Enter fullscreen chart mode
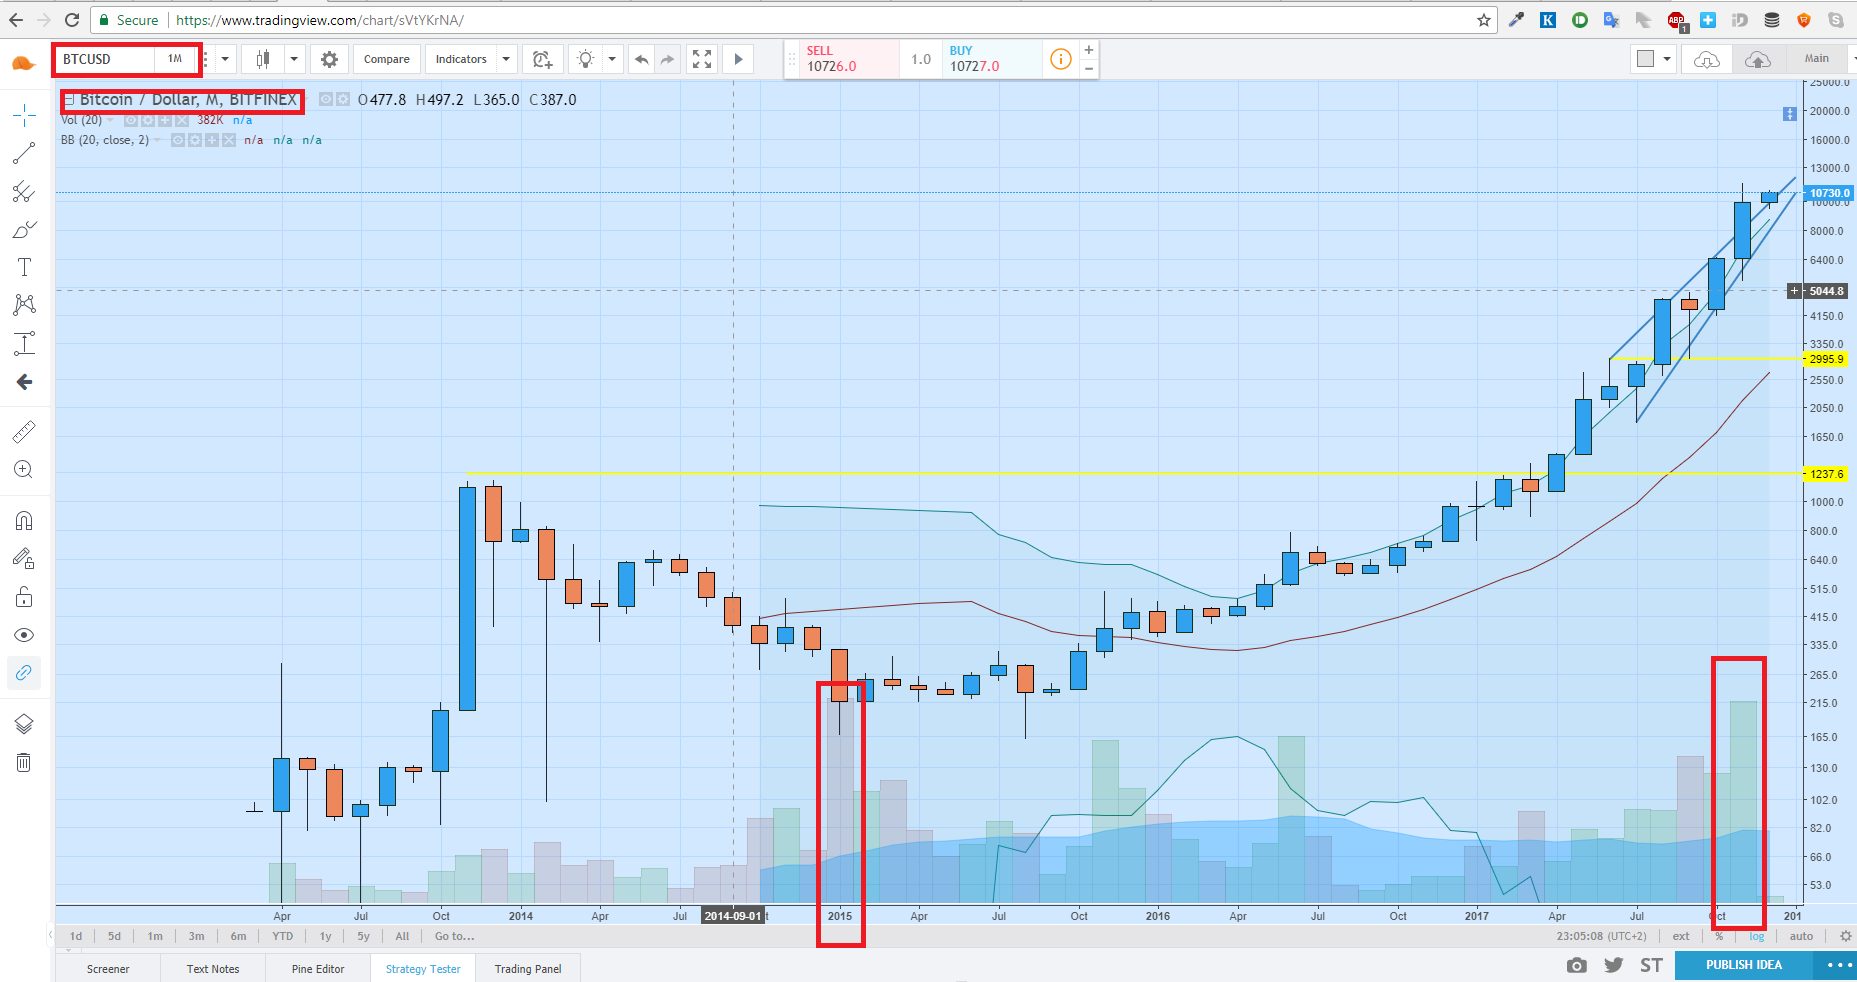This screenshot has height=982, width=1857. coord(702,59)
